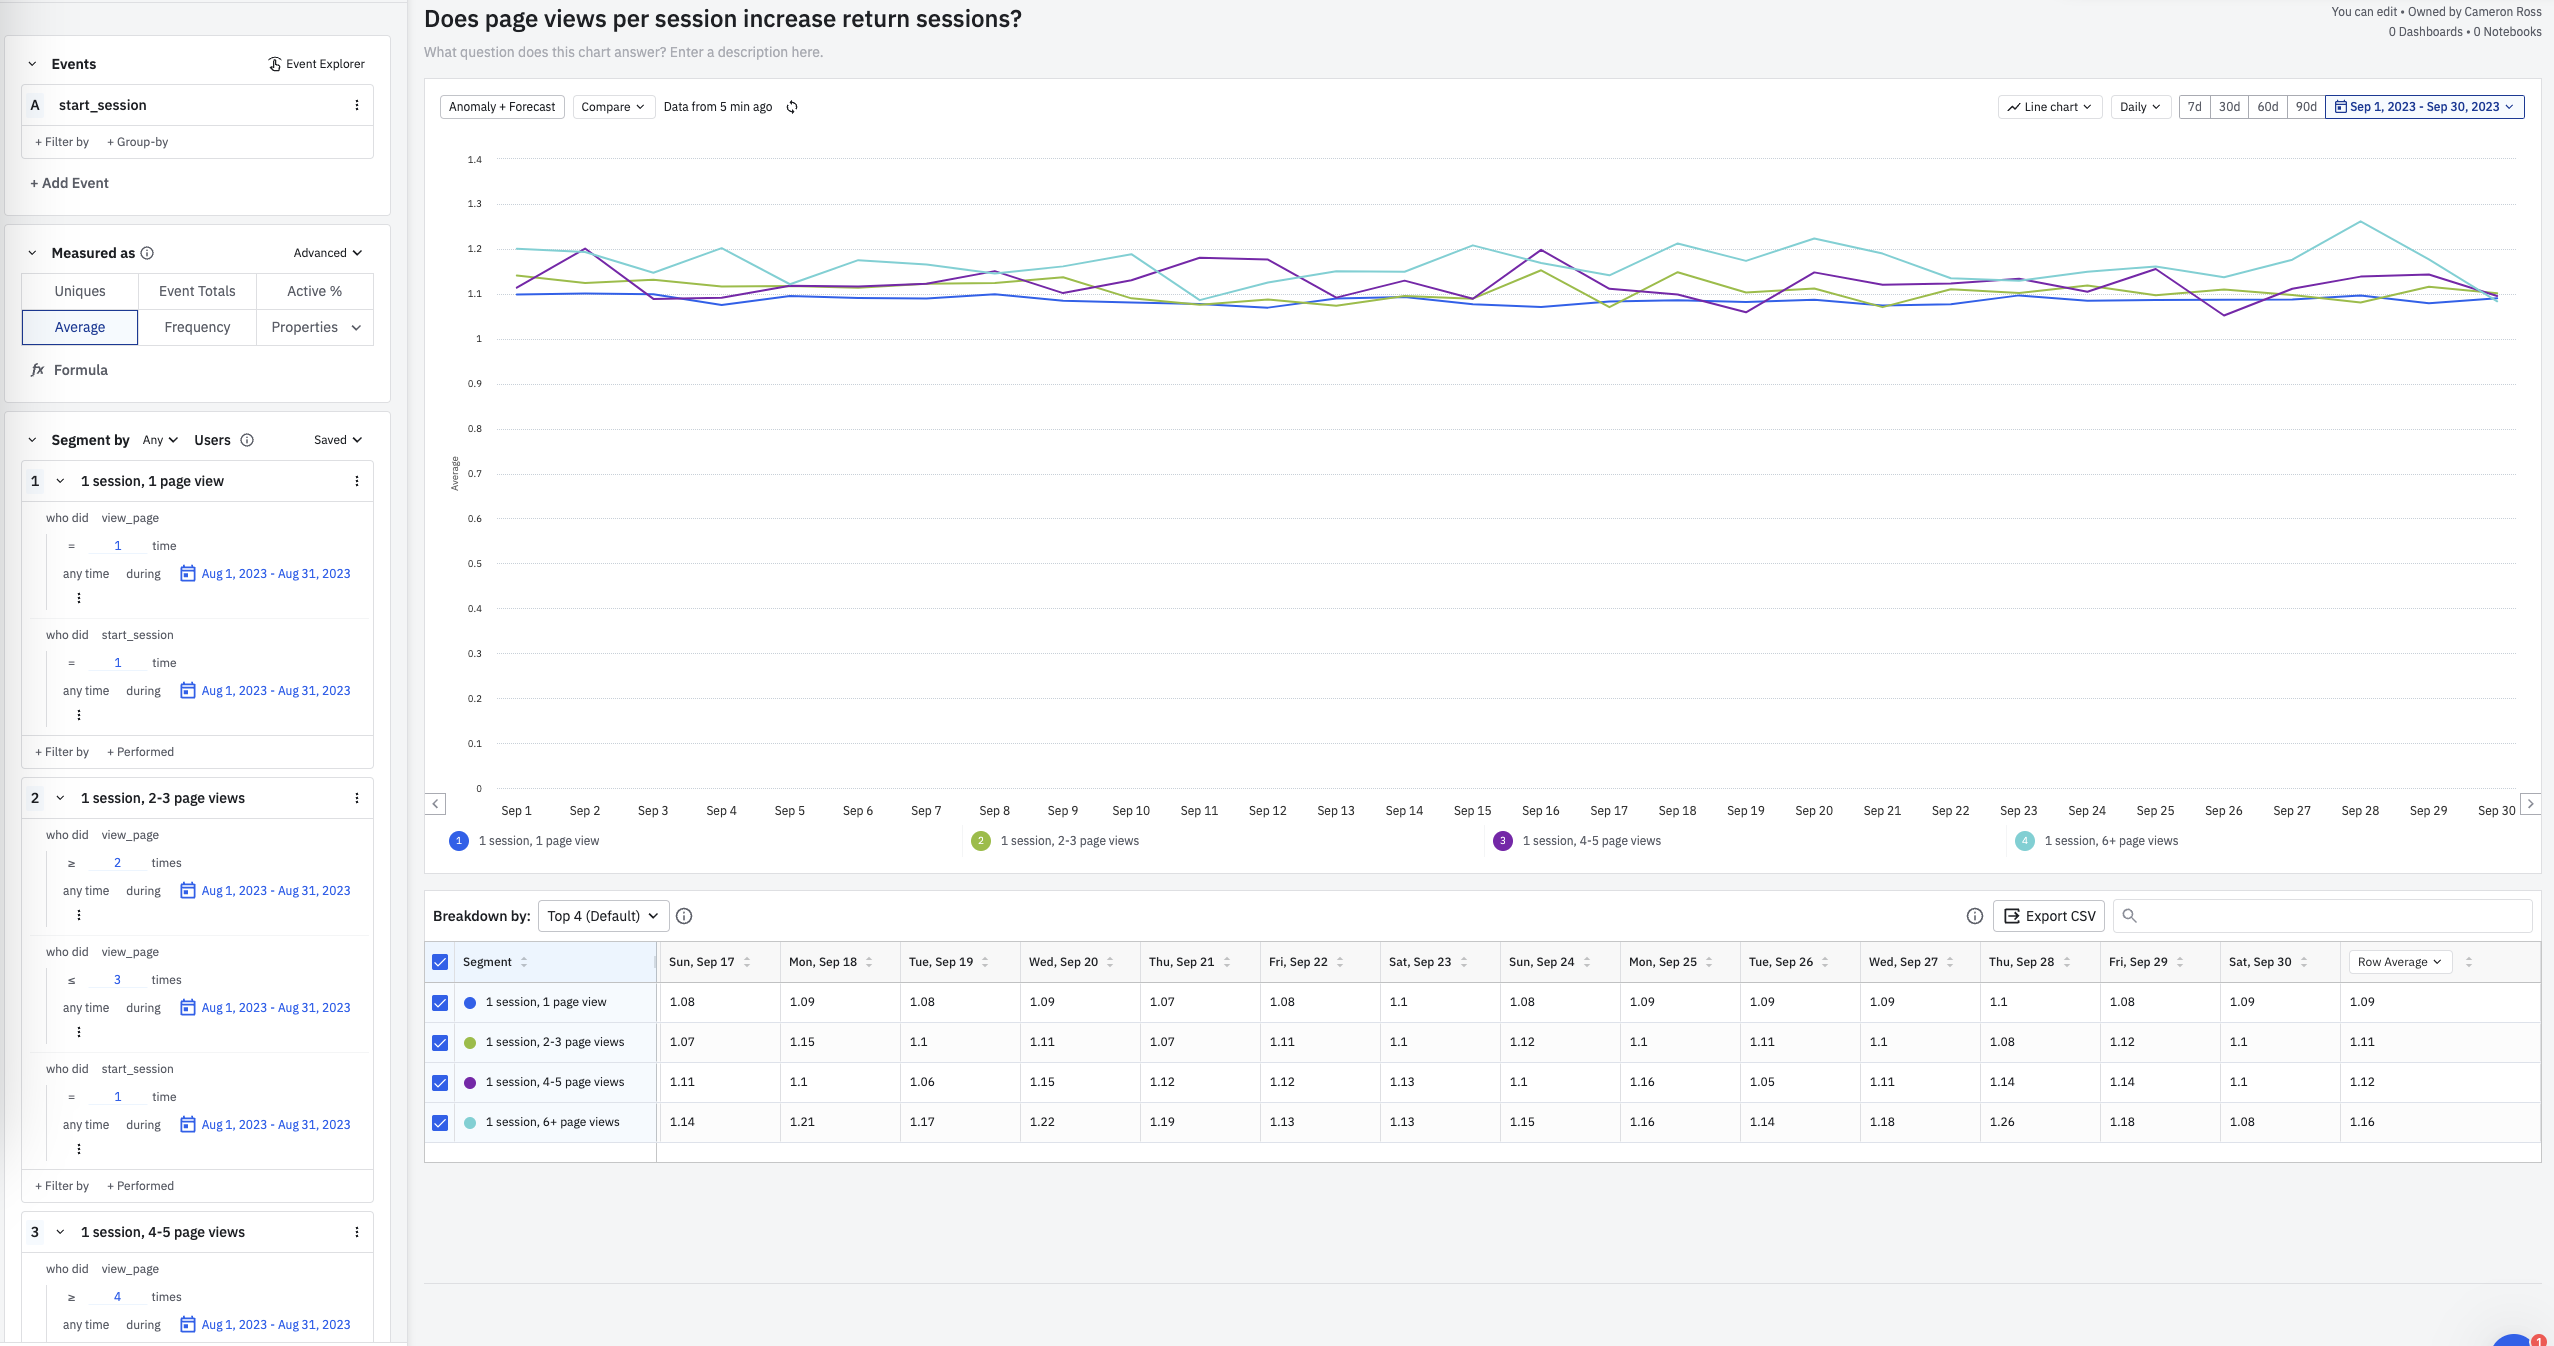The image size is (2554, 1346).
Task: Click purple legend swatch for 4-5 page views
Action: (x=1502, y=841)
